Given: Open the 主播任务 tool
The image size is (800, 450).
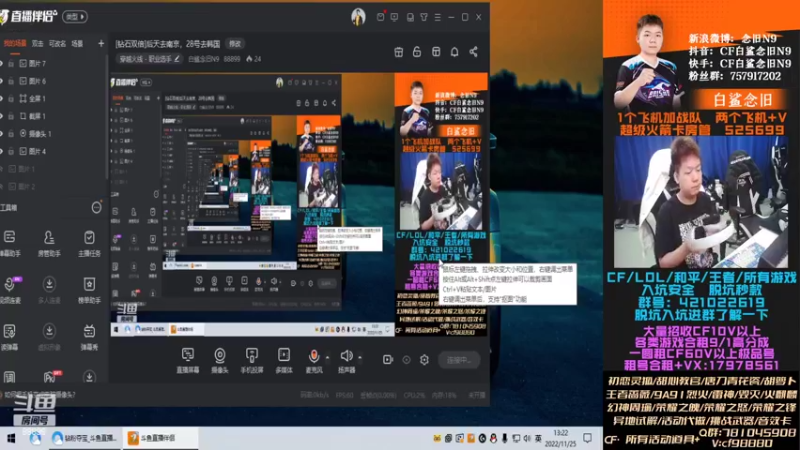Looking at the screenshot, I should [89, 243].
